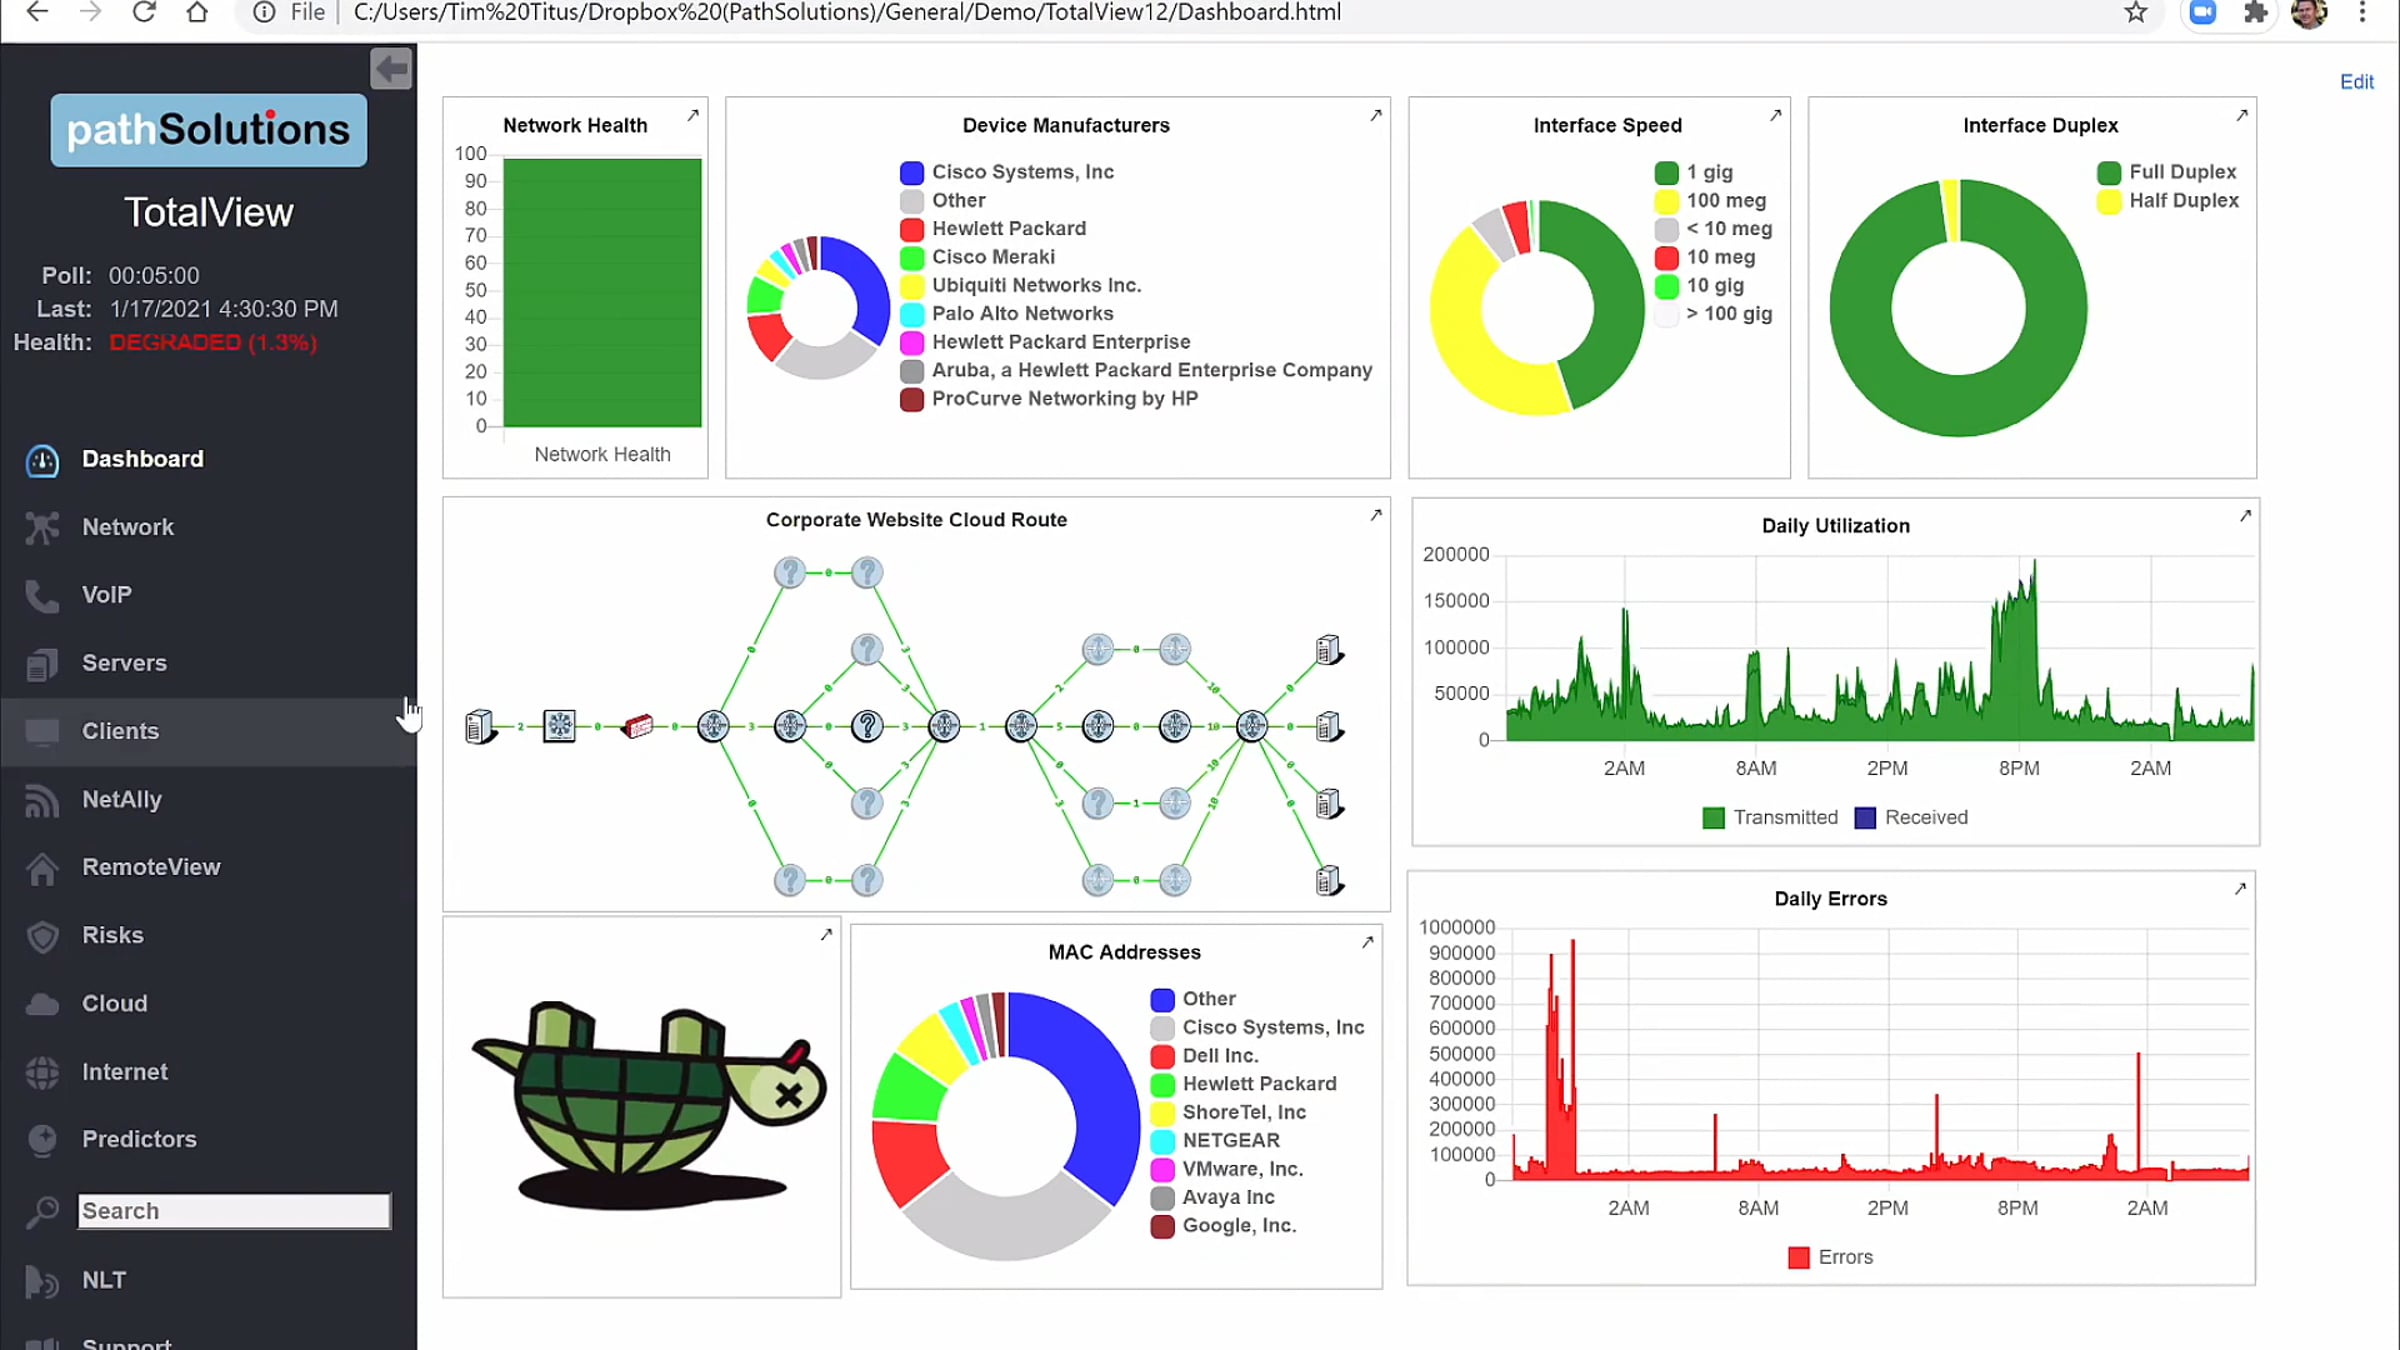Expand the Device Manufacturers chart
2400x1350 pixels.
pos(1376,115)
